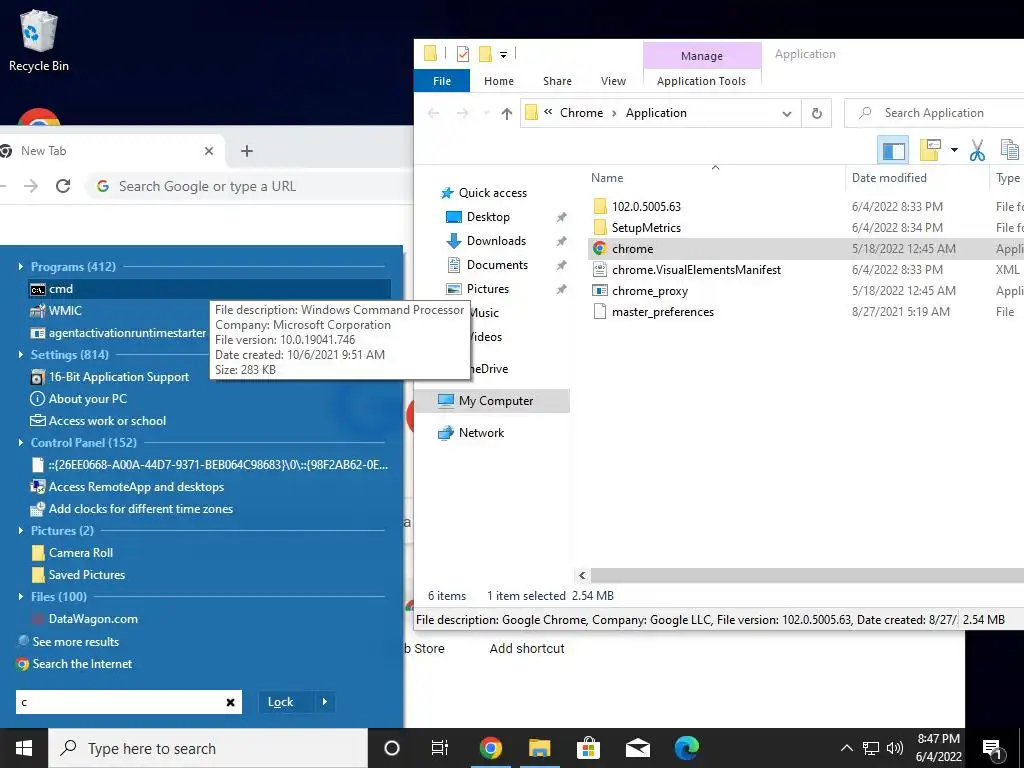Select the chrome application file

632,249
